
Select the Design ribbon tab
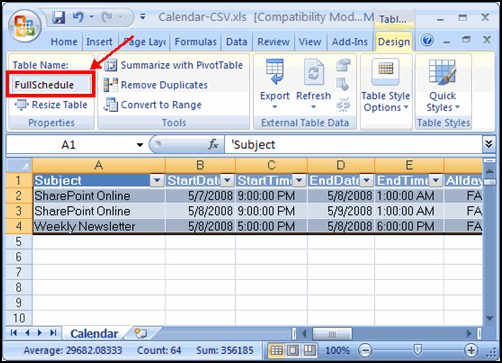pyautogui.click(x=394, y=42)
